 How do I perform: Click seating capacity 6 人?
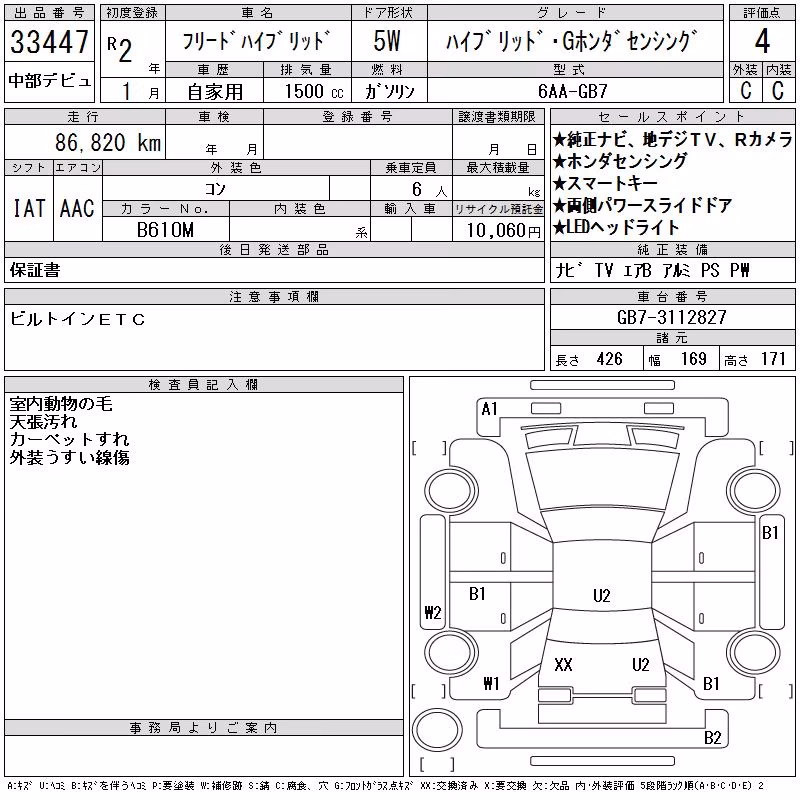(430, 190)
